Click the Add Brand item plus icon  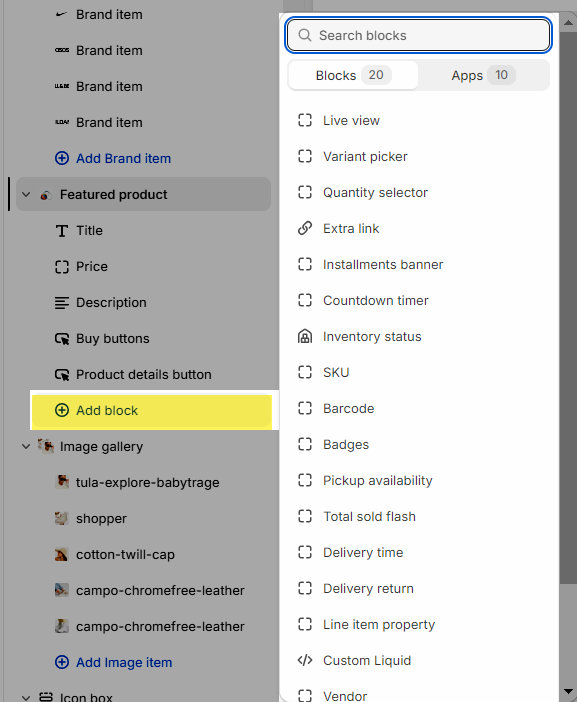tap(62, 158)
